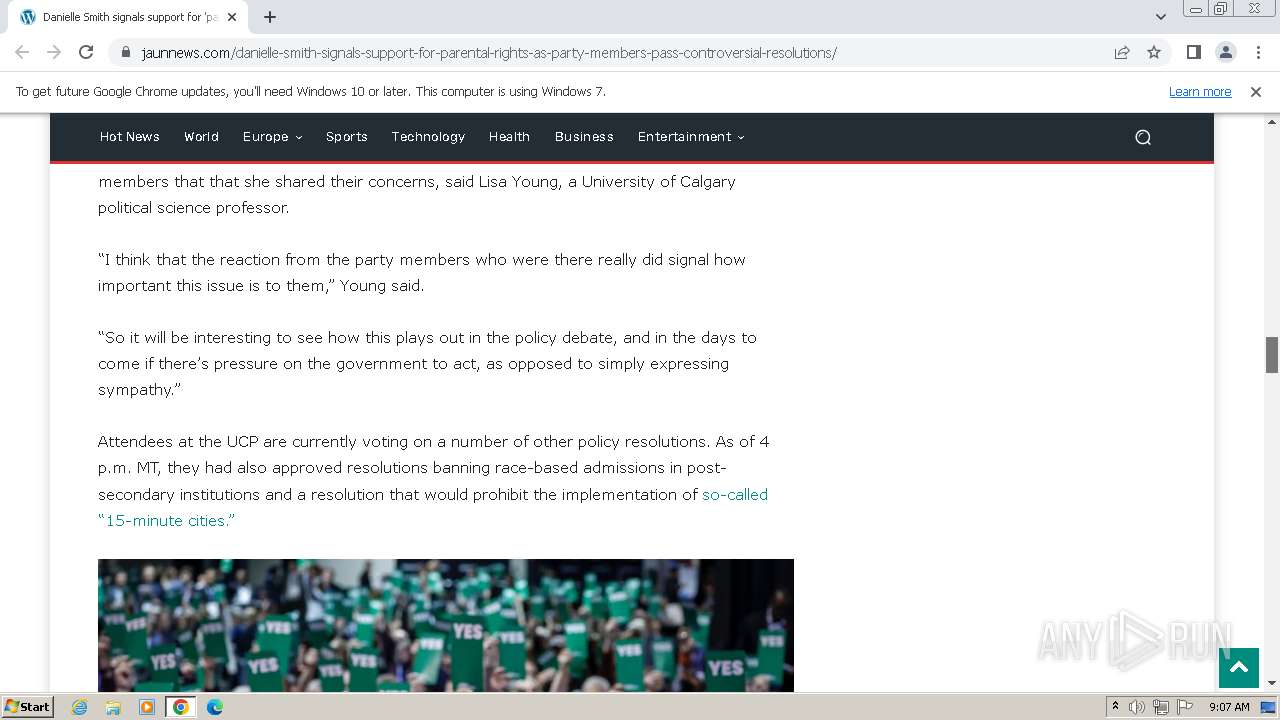Click the YES signs crowd photo
1280x720 pixels.
click(446, 625)
